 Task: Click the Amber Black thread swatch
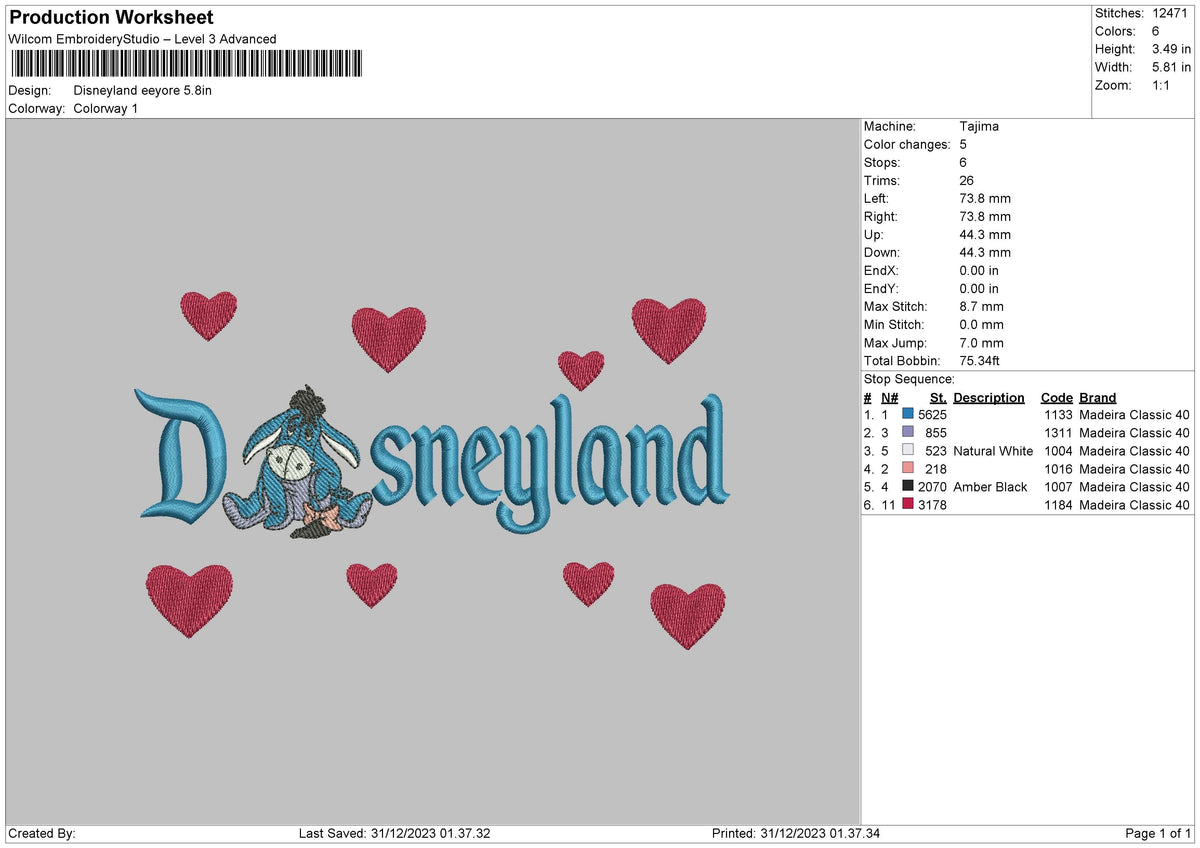click(908, 486)
